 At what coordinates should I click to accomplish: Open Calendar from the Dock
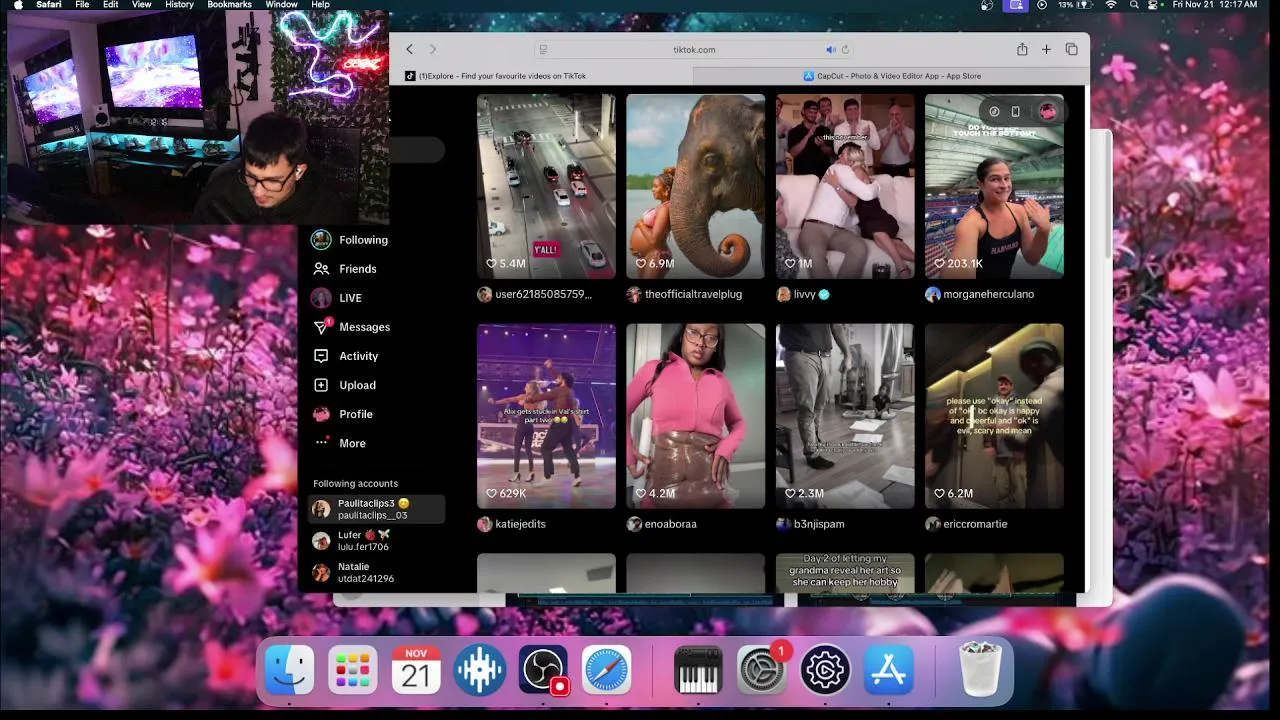(416, 669)
